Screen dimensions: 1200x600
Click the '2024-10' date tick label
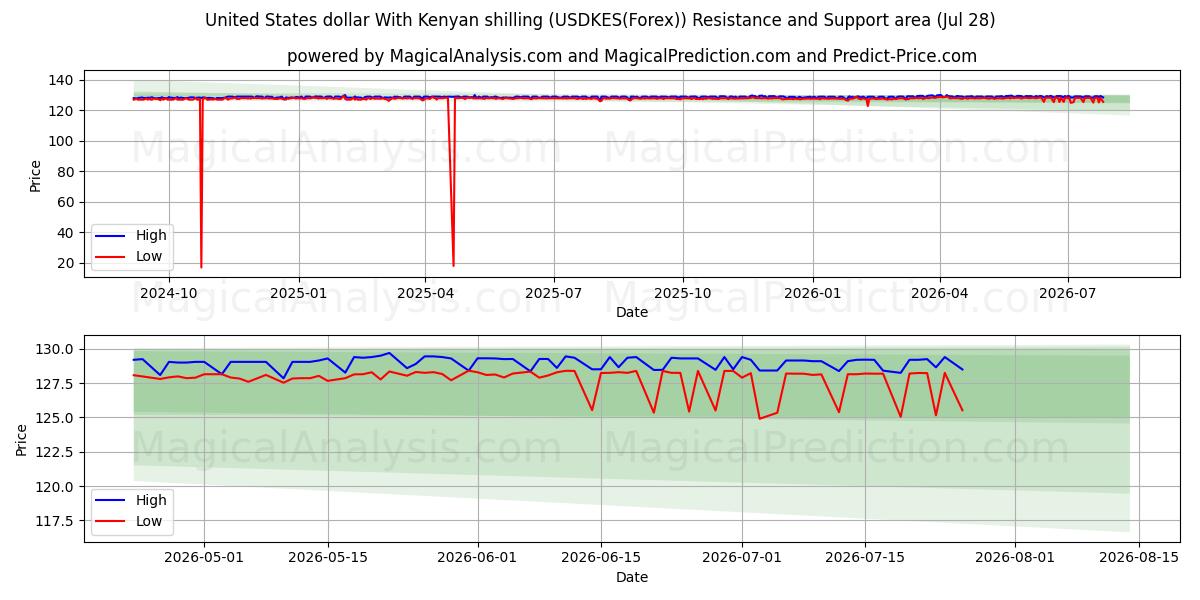click(x=169, y=293)
